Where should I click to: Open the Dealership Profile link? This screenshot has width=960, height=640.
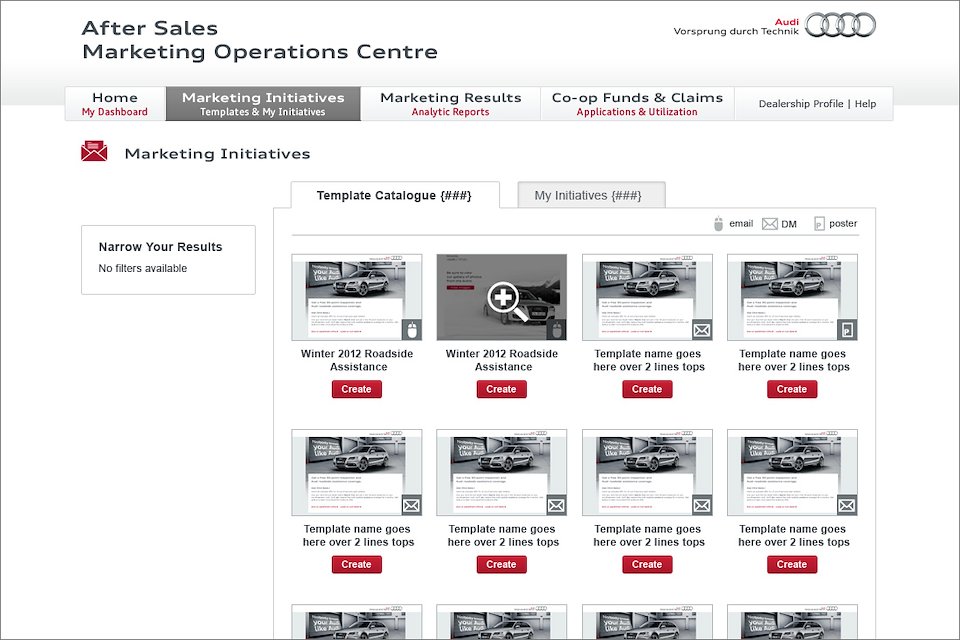point(801,104)
